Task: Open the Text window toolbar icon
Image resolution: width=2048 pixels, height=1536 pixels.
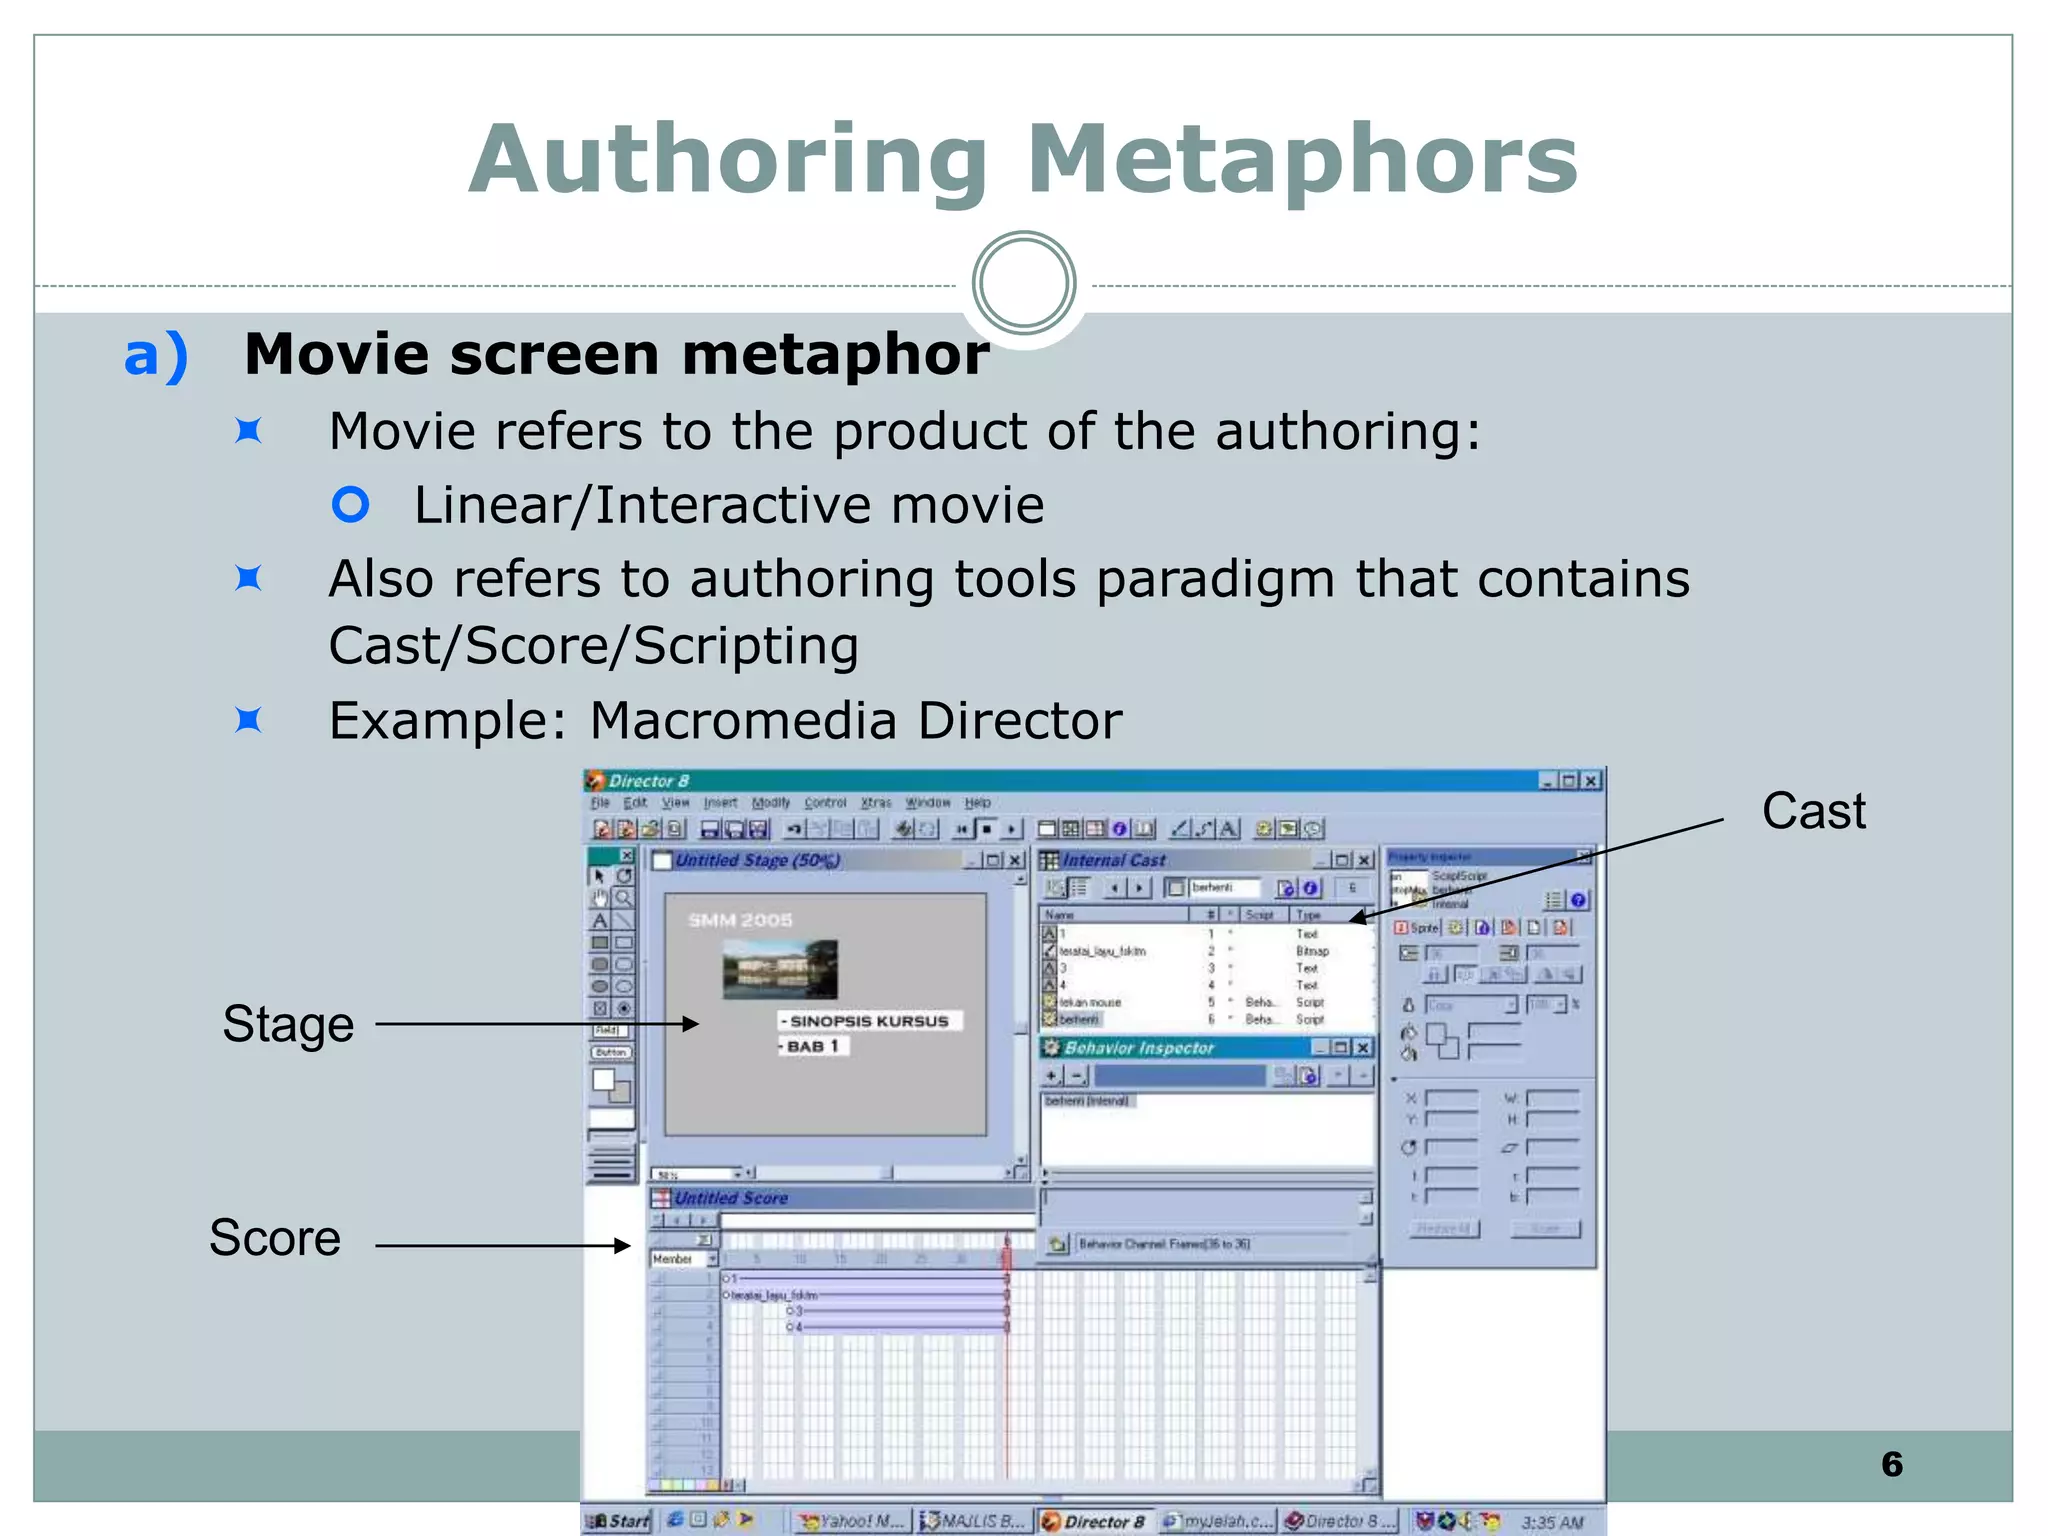Action: pyautogui.click(x=1229, y=829)
